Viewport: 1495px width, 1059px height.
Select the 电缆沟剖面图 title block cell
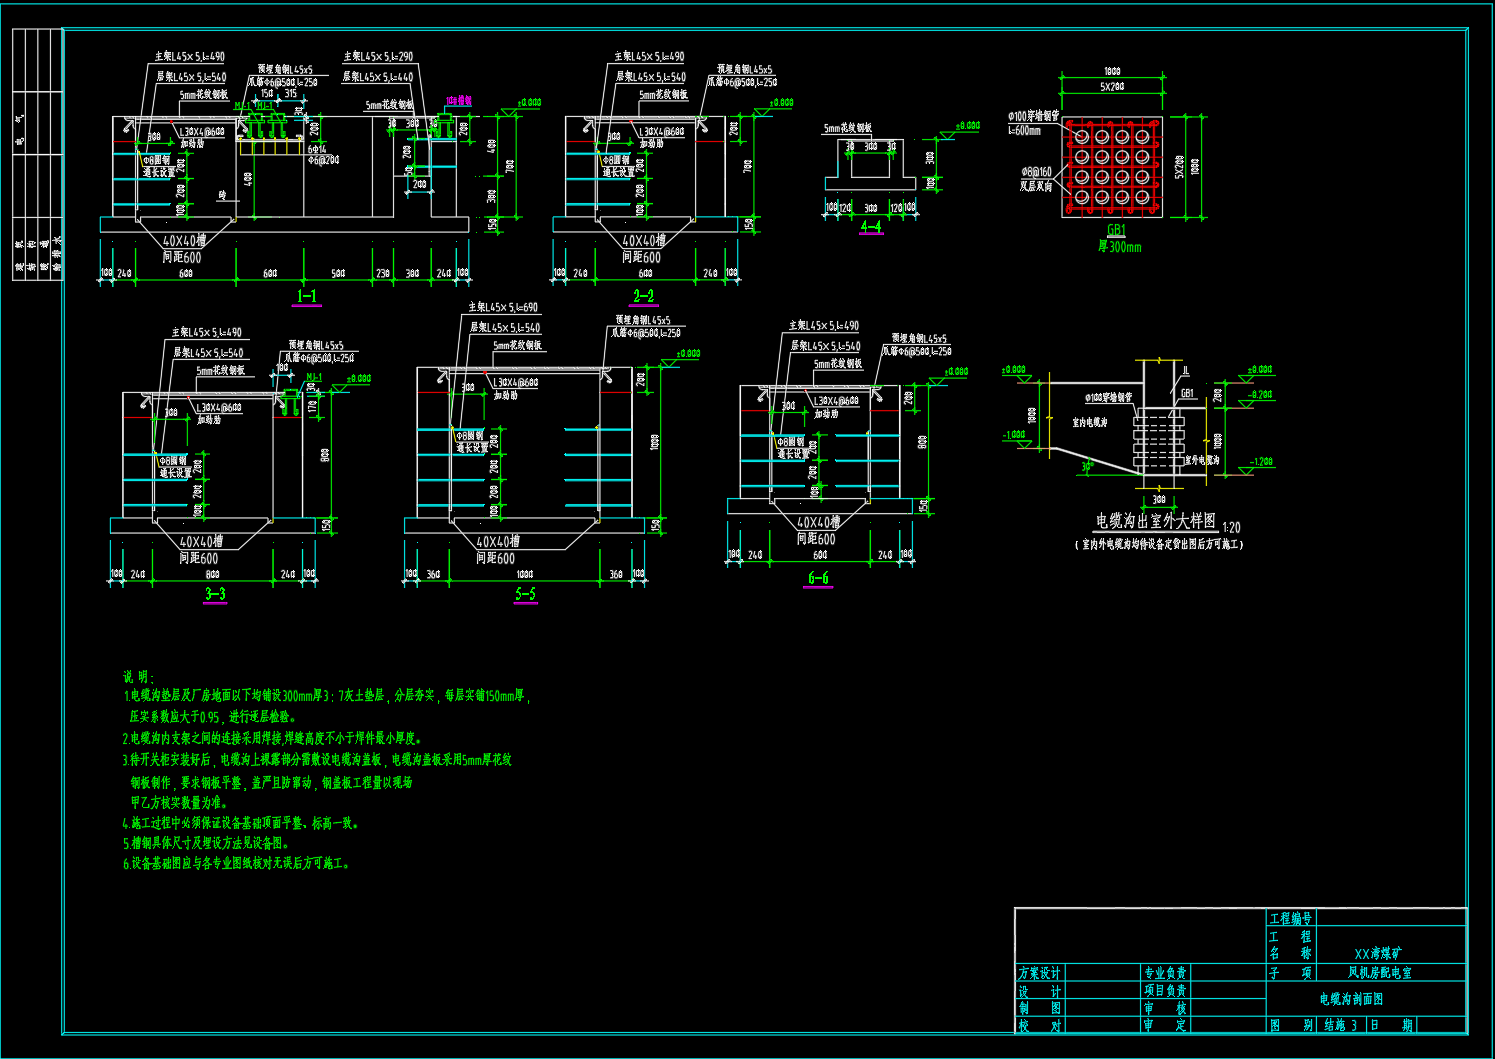coord(1351,999)
